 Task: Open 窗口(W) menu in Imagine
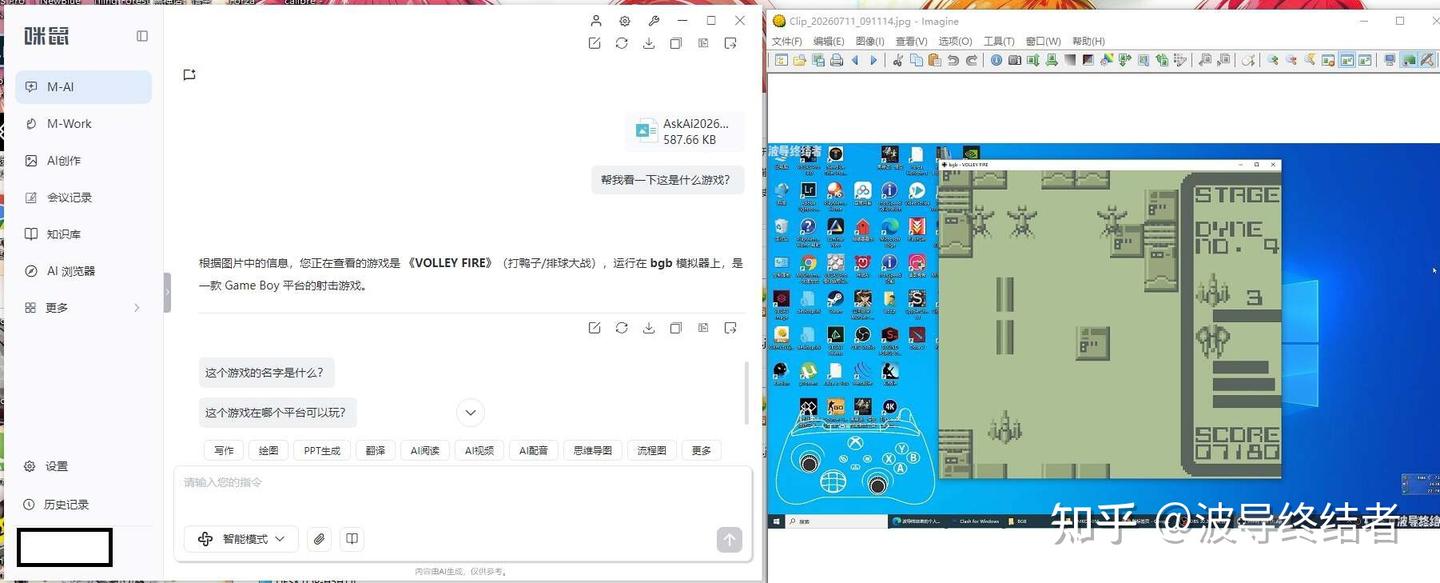[x=1043, y=41]
